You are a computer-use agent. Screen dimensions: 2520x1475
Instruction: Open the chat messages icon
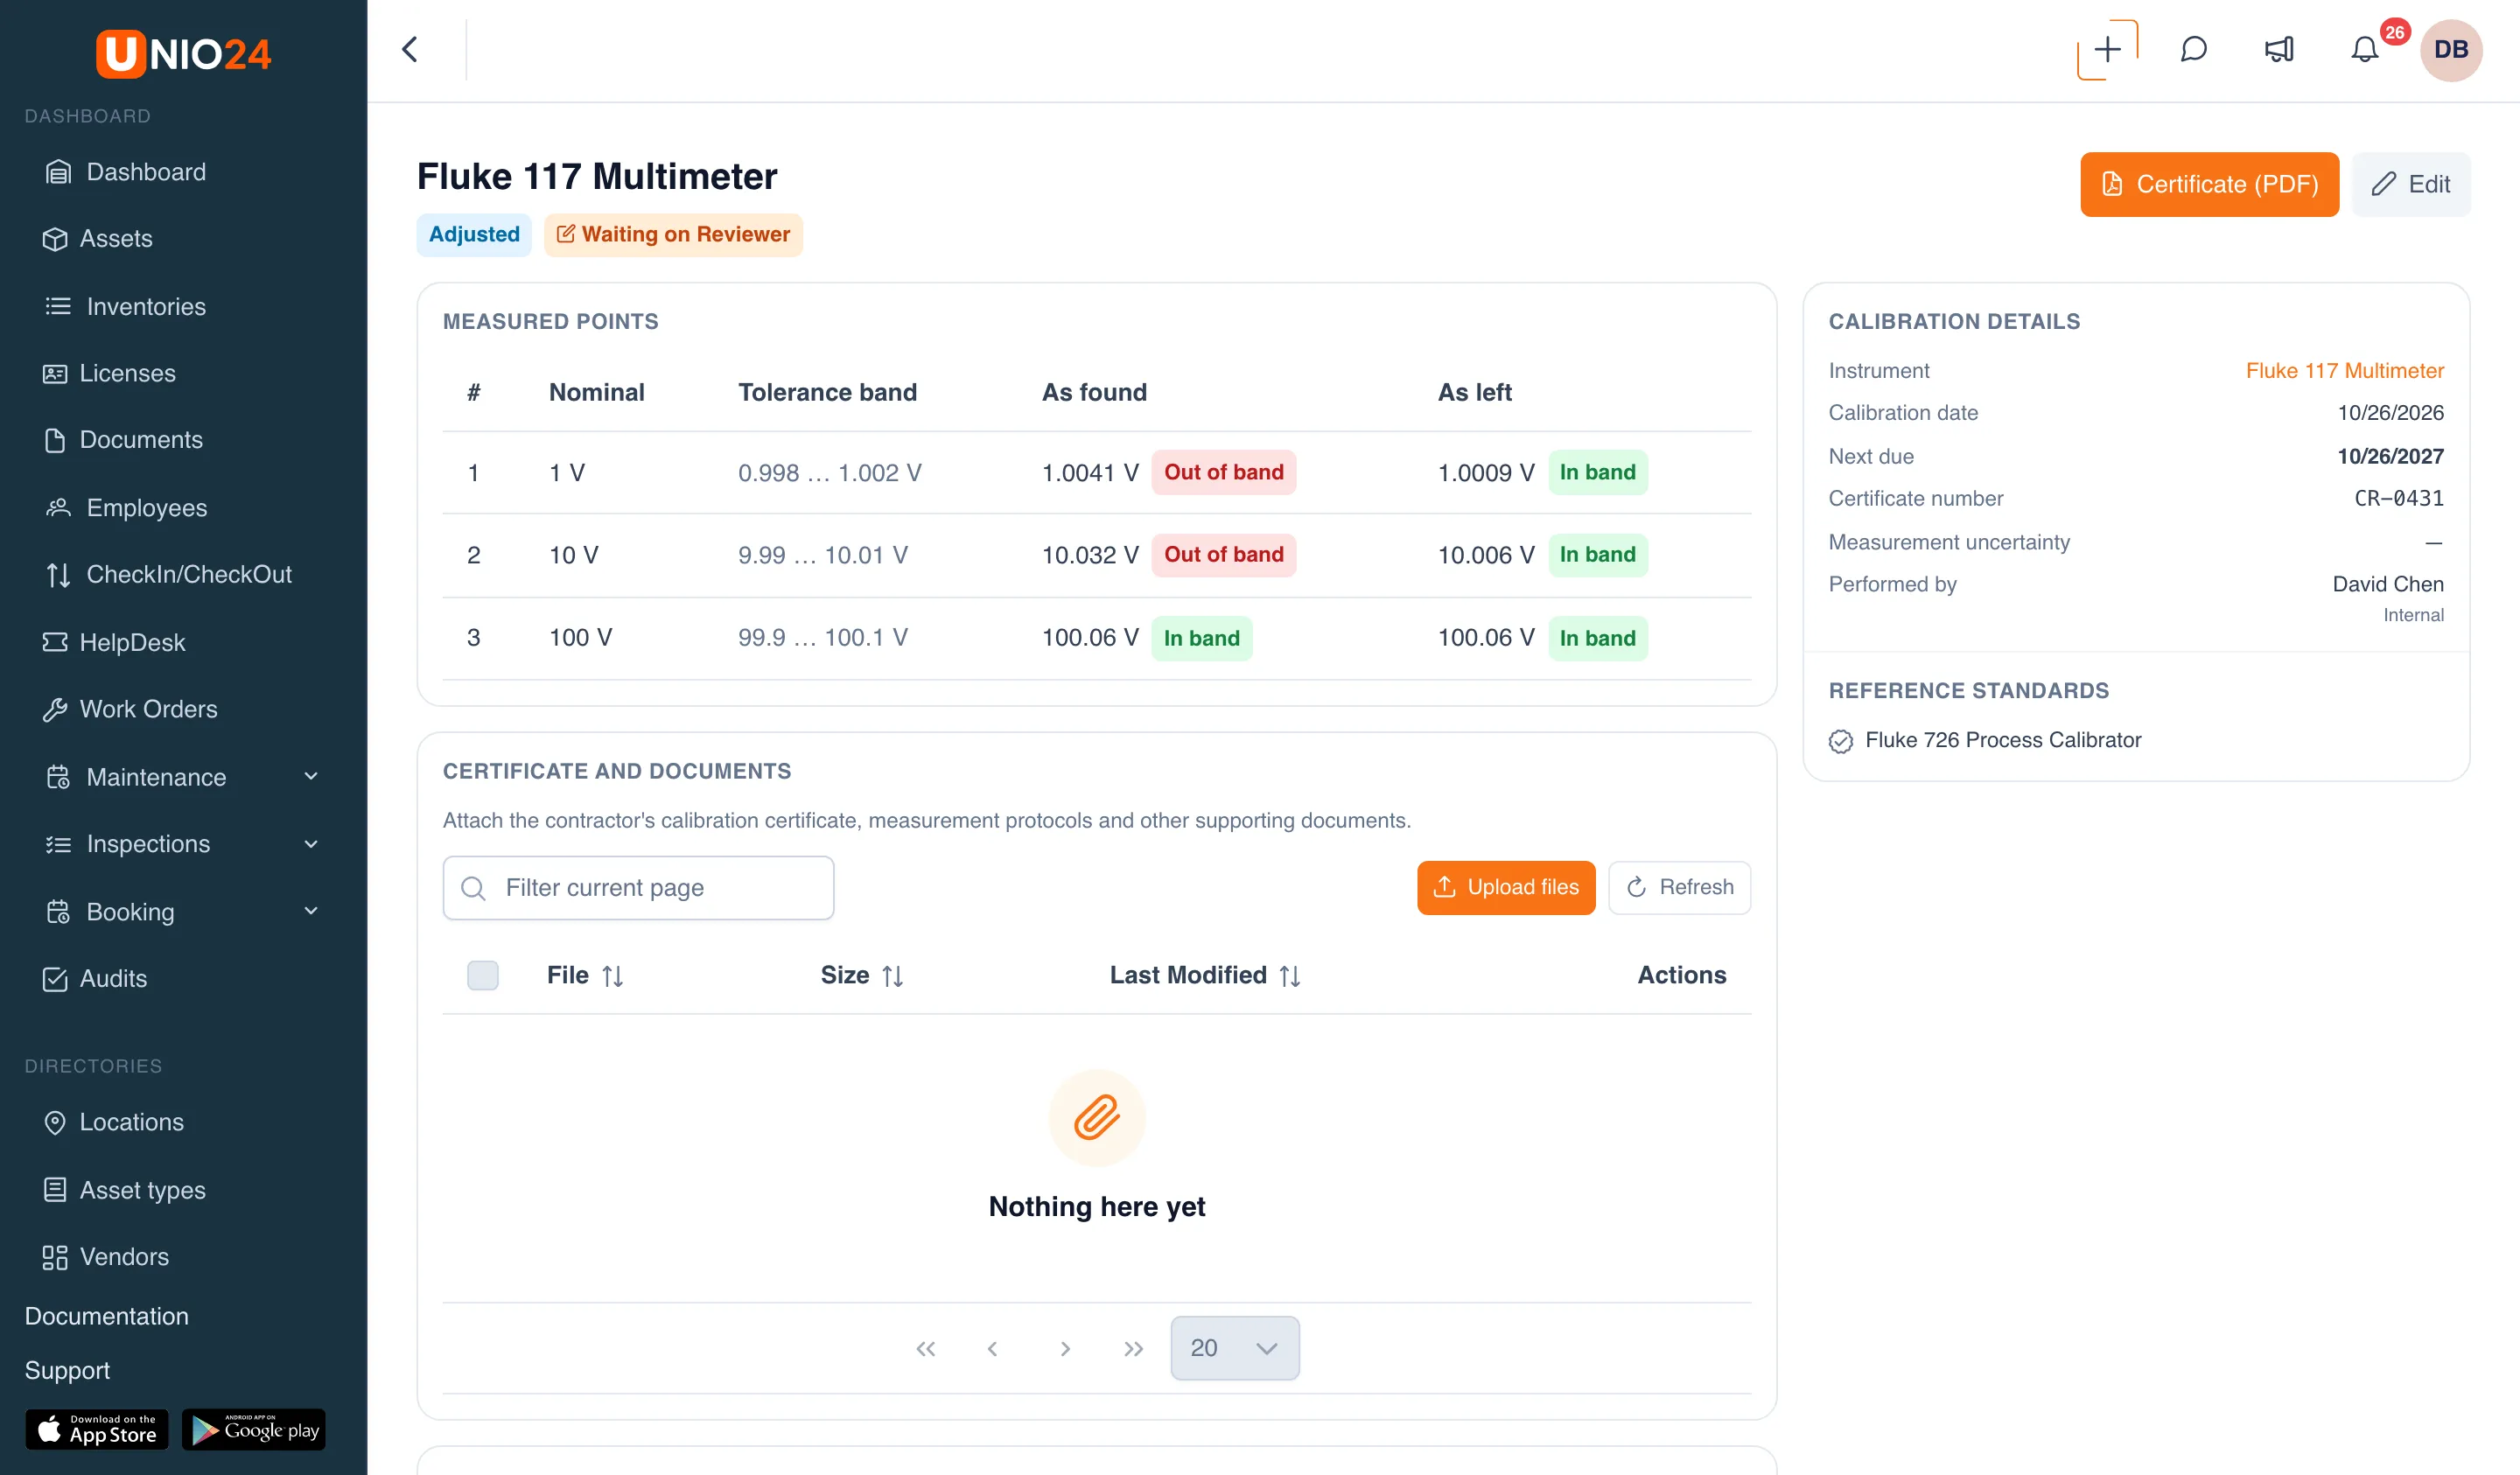[2193, 49]
